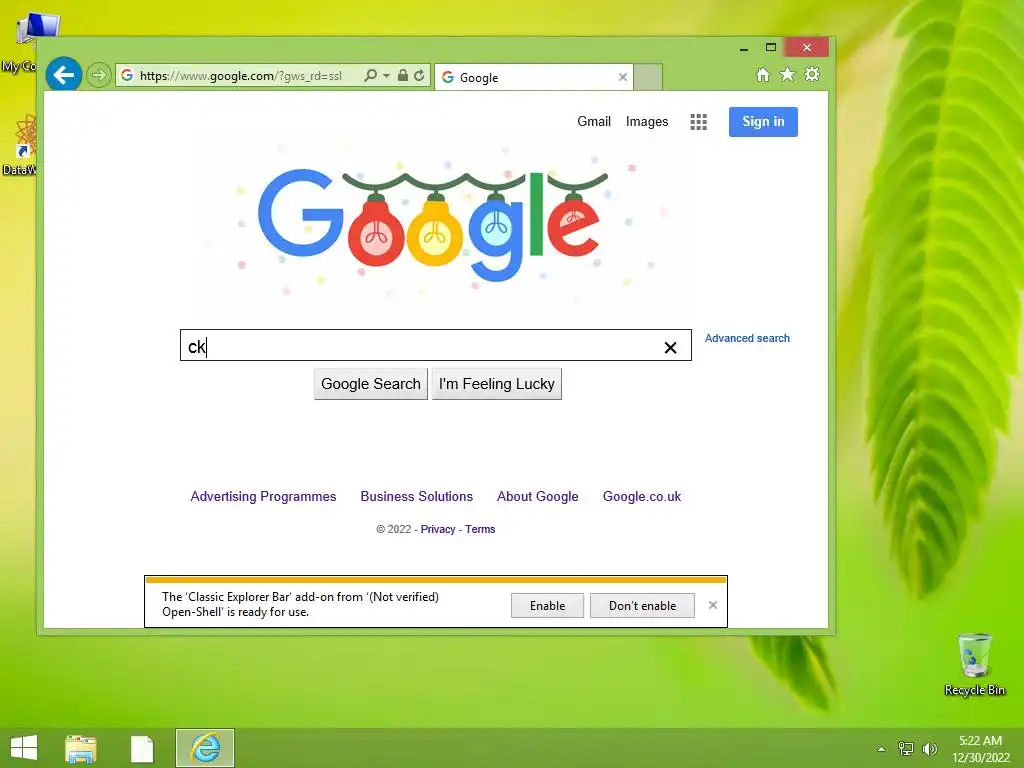Click the browser Forward arrow button
The width and height of the screenshot is (1024, 768).
pos(99,75)
